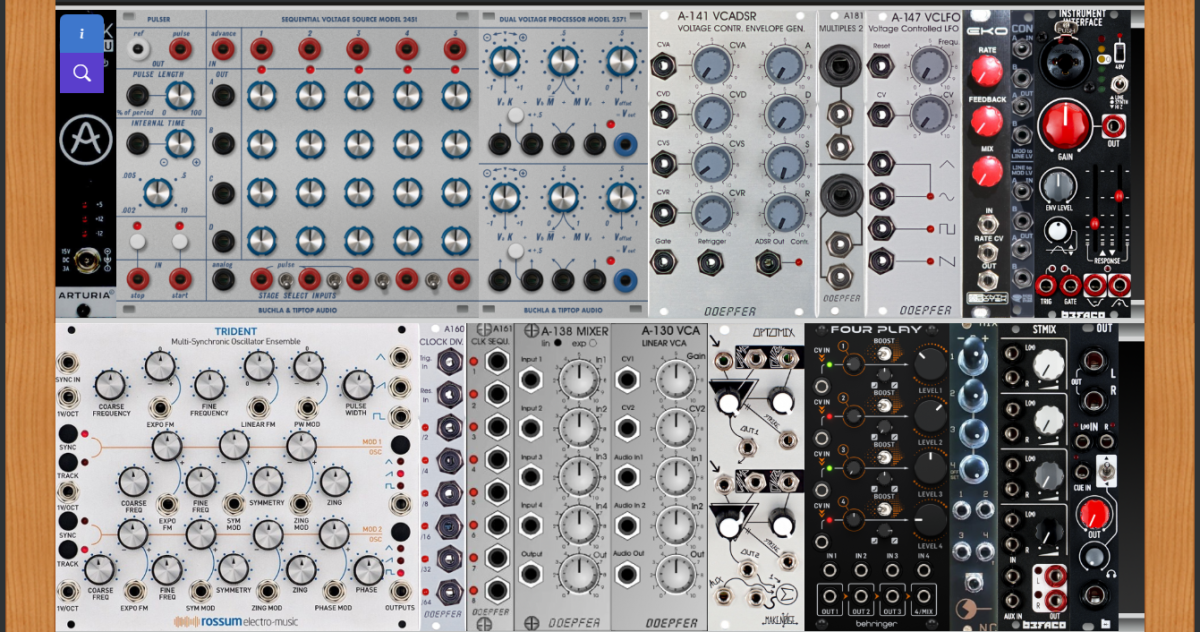
Task: Click the ENV LEVEL knob
Action: (x=1056, y=188)
